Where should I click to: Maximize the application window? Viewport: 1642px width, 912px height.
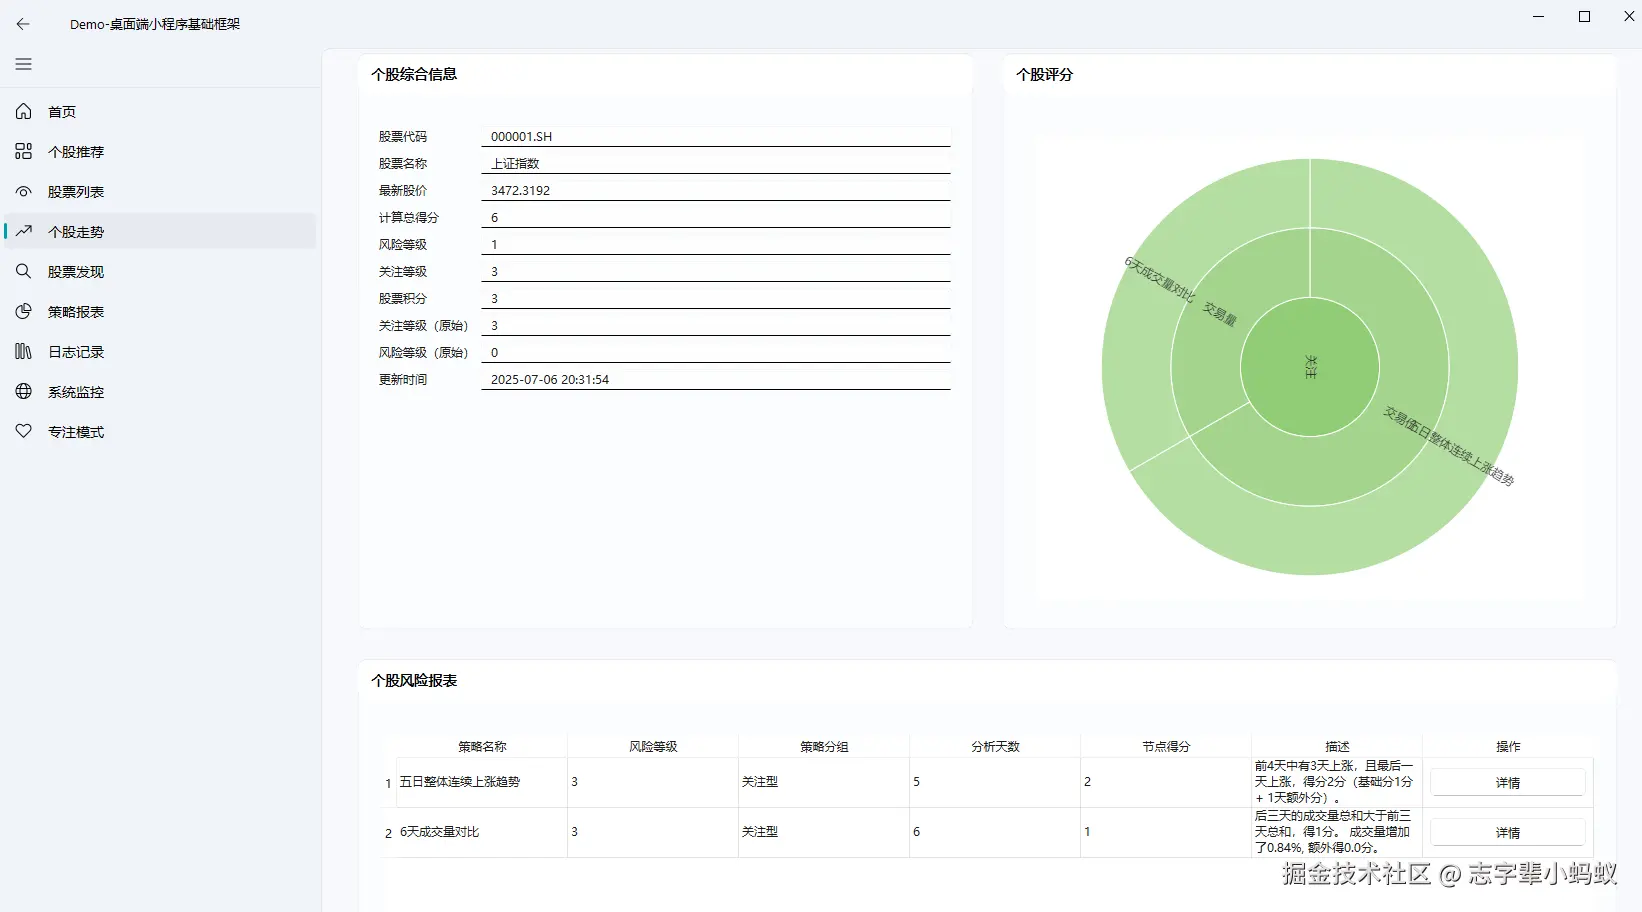[1584, 16]
